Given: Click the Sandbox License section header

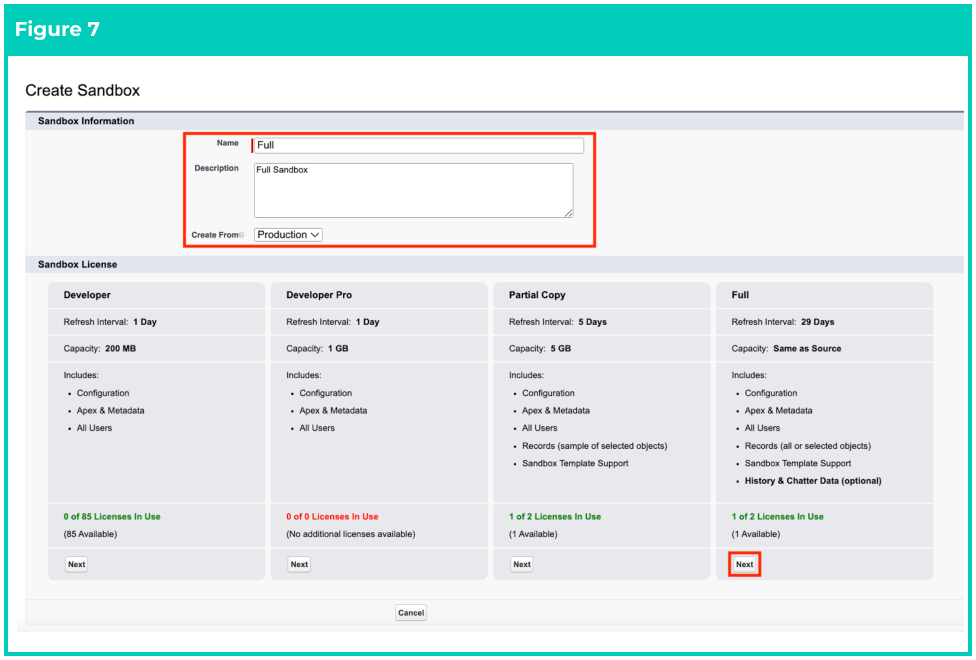Looking at the screenshot, I should click(x=77, y=265).
